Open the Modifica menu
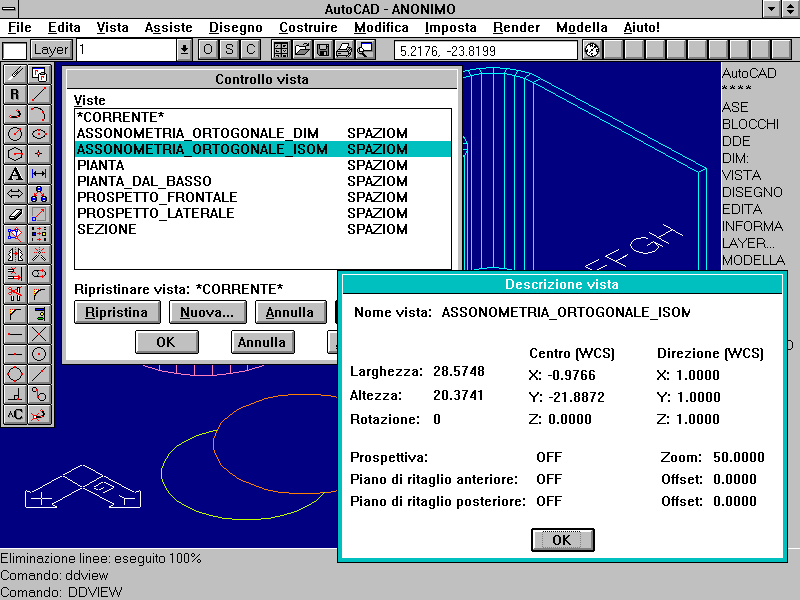Image resolution: width=800 pixels, height=600 pixels. (381, 28)
